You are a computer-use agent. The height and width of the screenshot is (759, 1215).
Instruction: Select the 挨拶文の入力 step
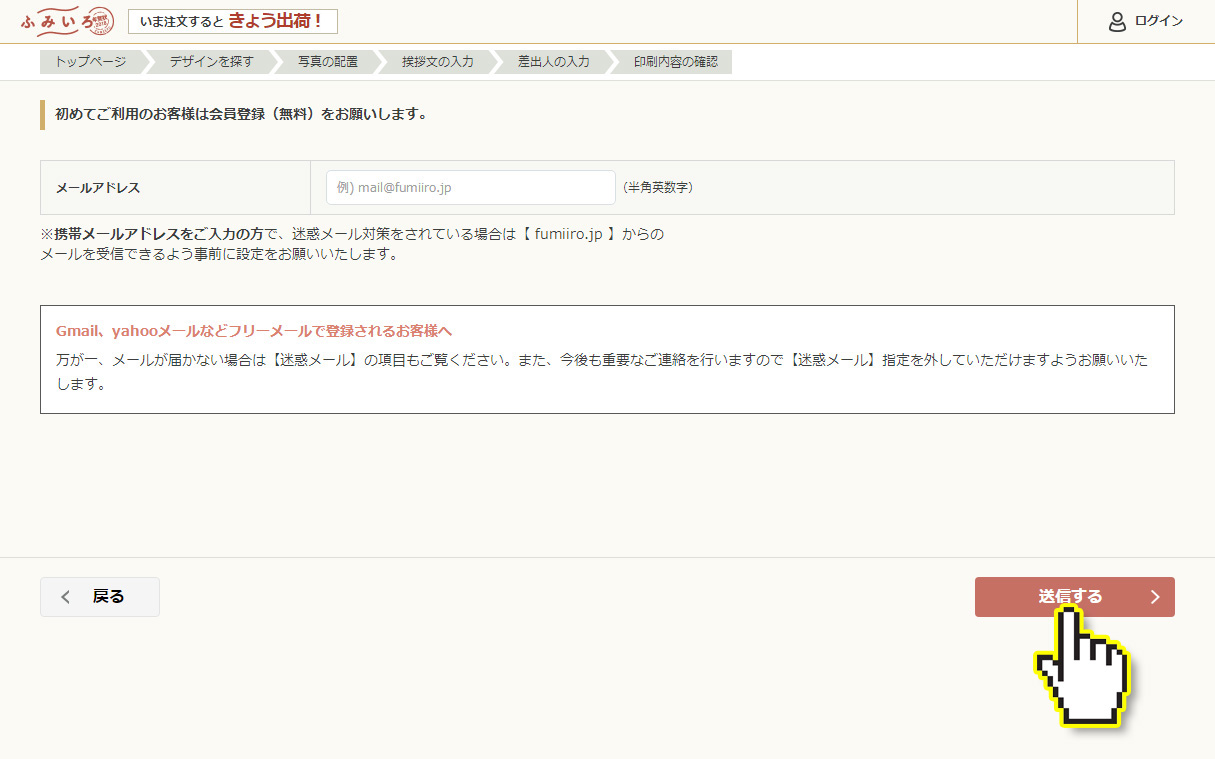click(438, 62)
